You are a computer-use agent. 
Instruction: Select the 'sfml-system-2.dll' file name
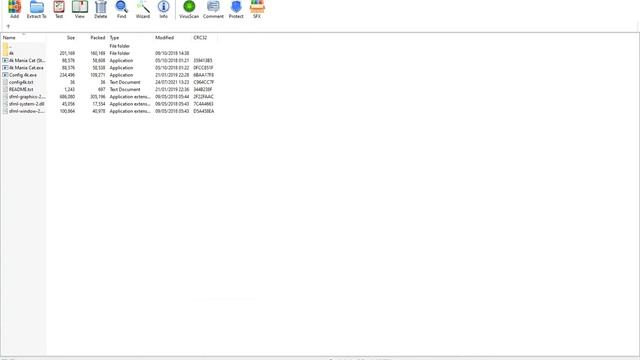(27, 104)
